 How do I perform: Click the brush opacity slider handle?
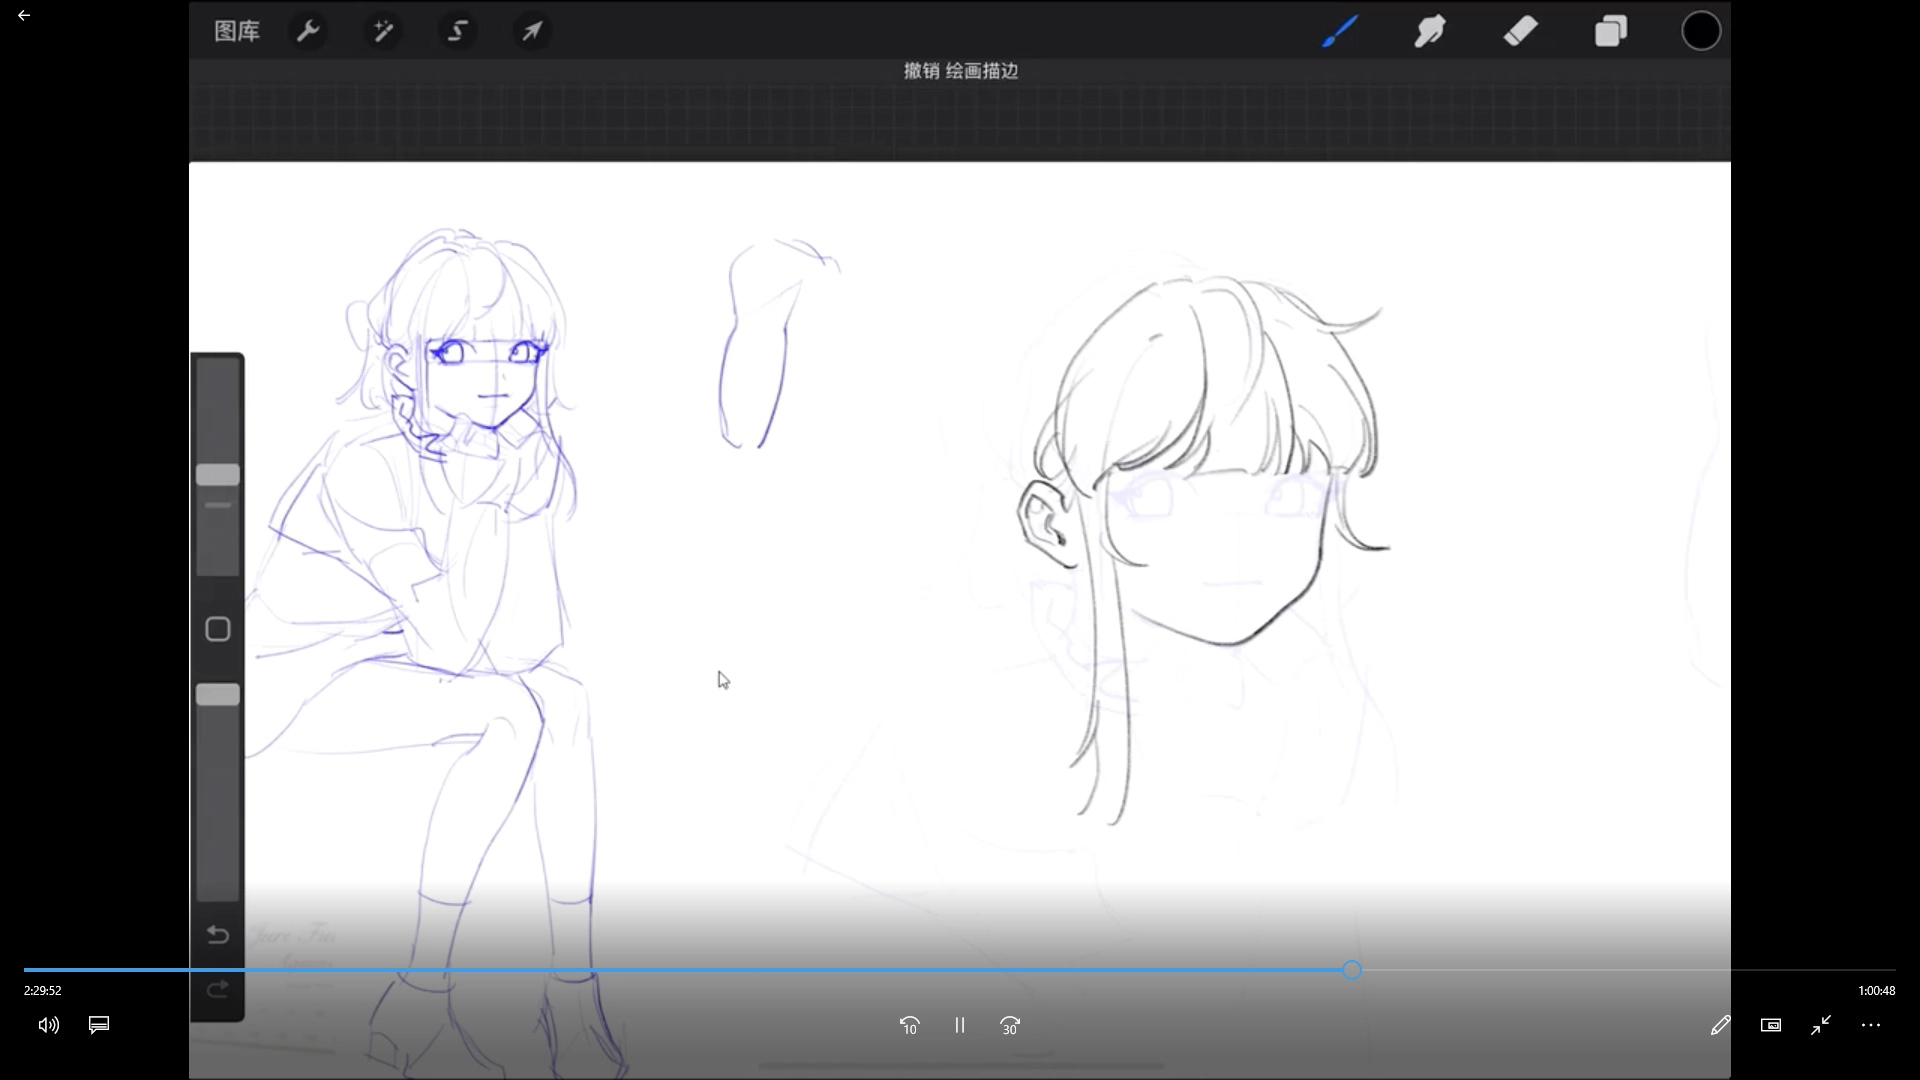[218, 695]
